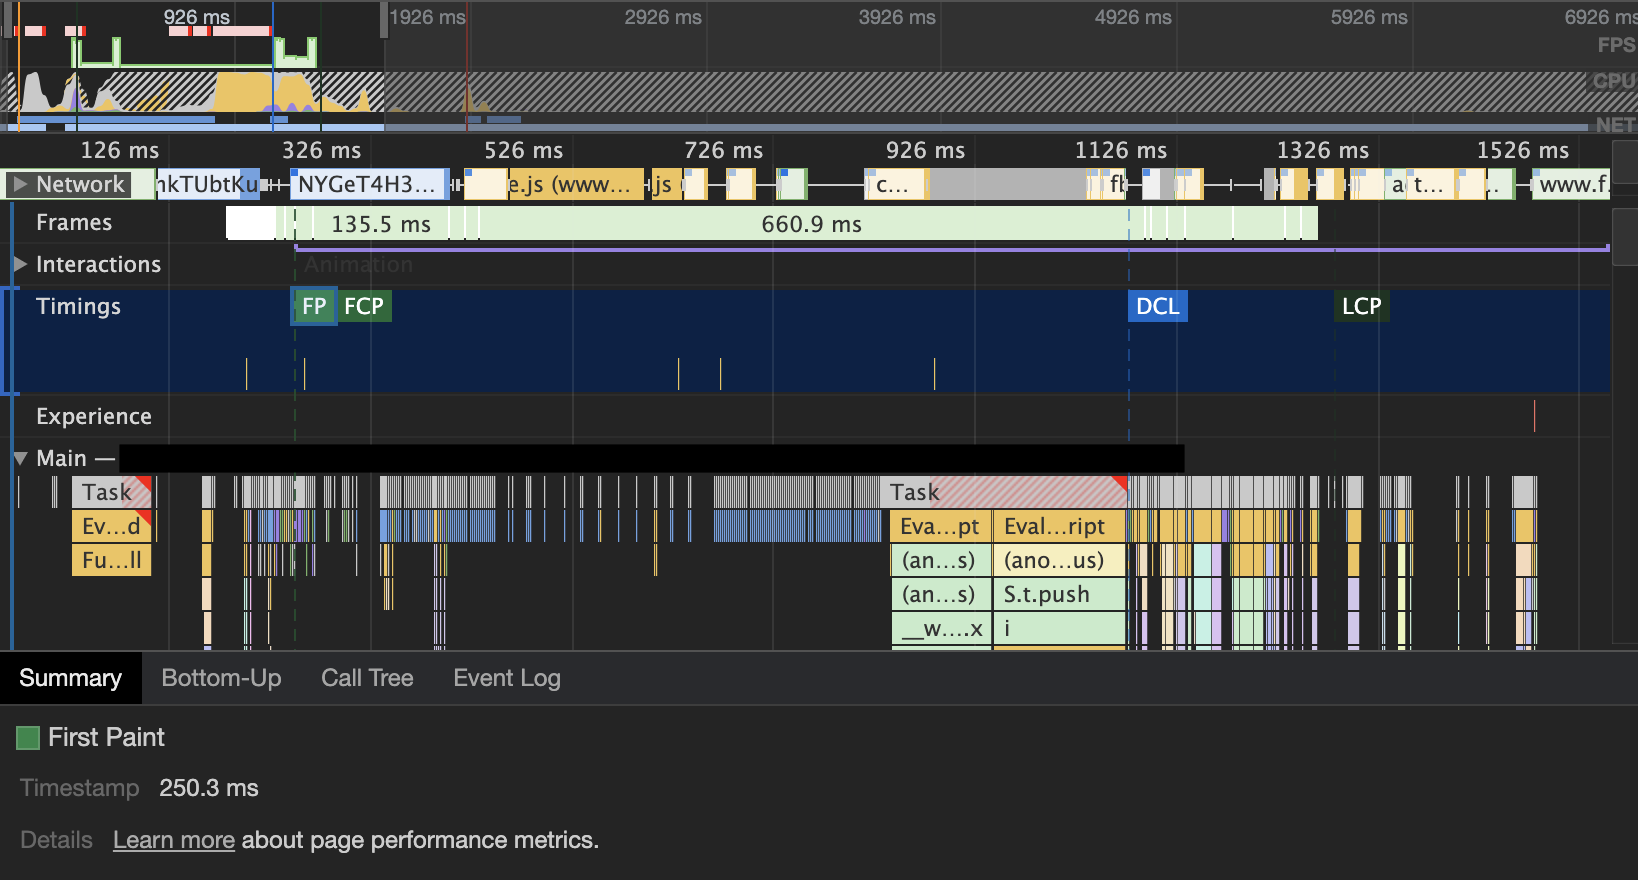Click the left overview selection handle

point(7,19)
